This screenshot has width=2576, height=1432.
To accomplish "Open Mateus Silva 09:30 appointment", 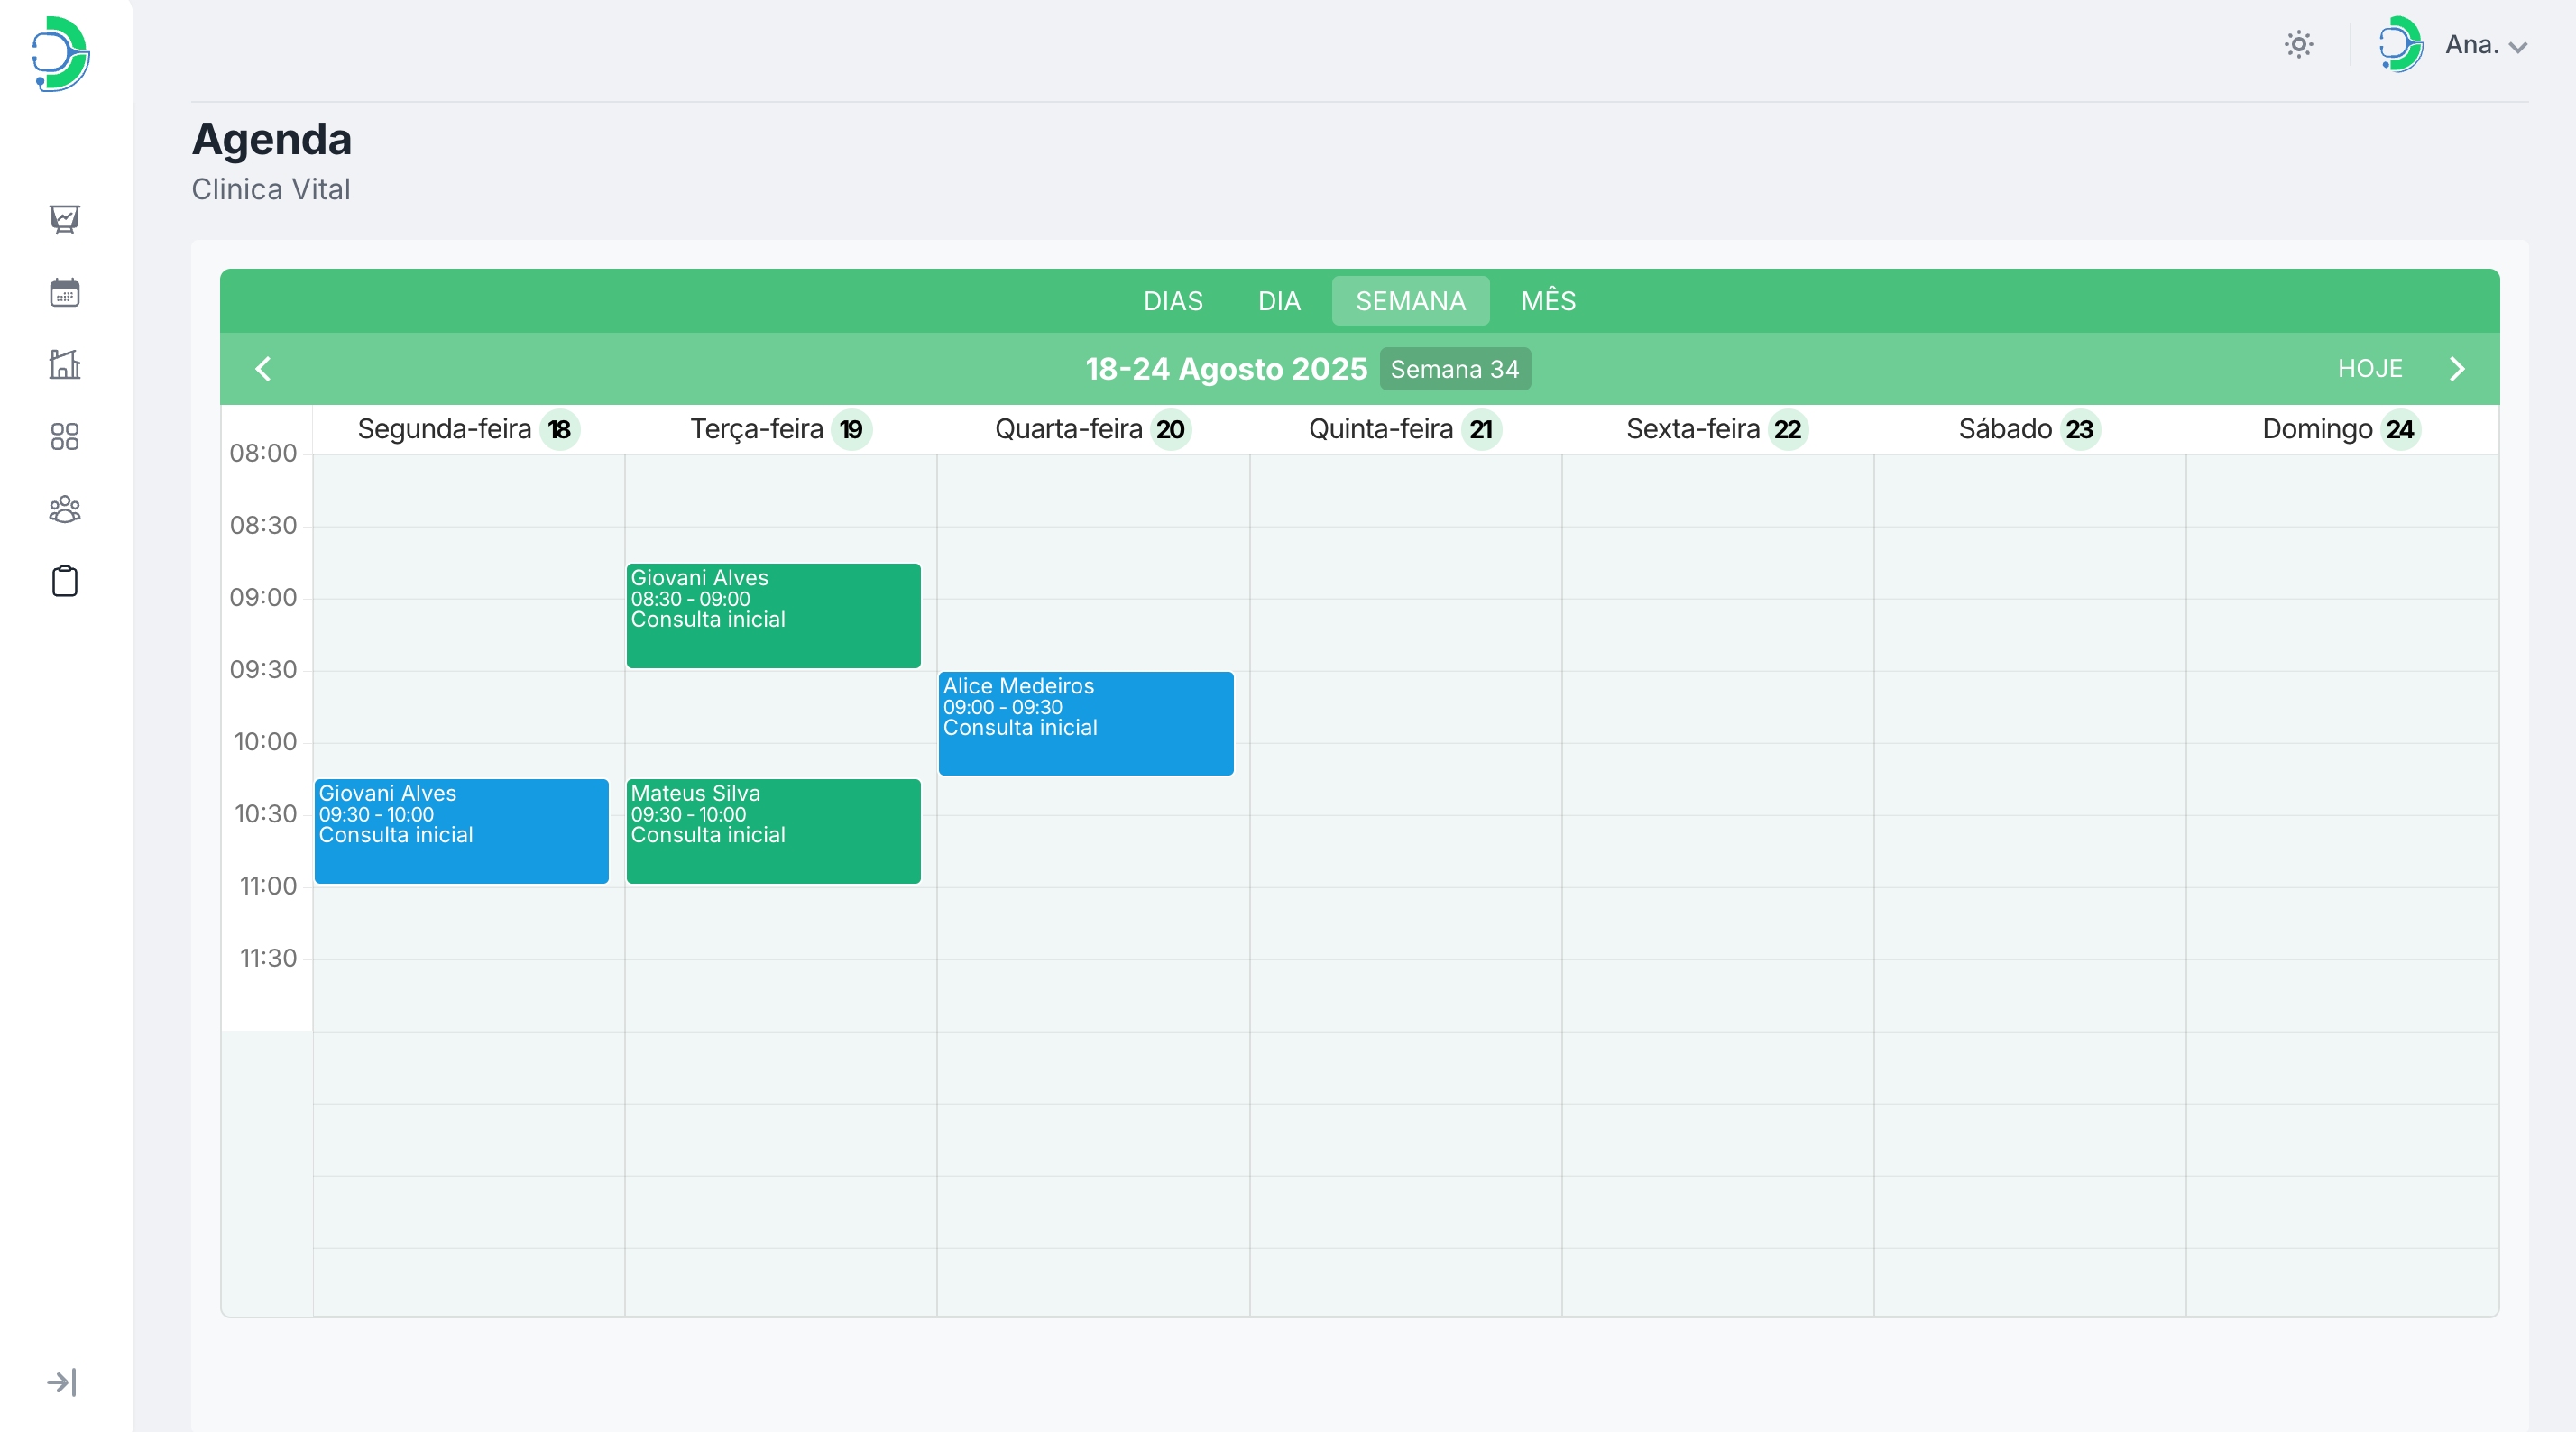I will [x=773, y=831].
